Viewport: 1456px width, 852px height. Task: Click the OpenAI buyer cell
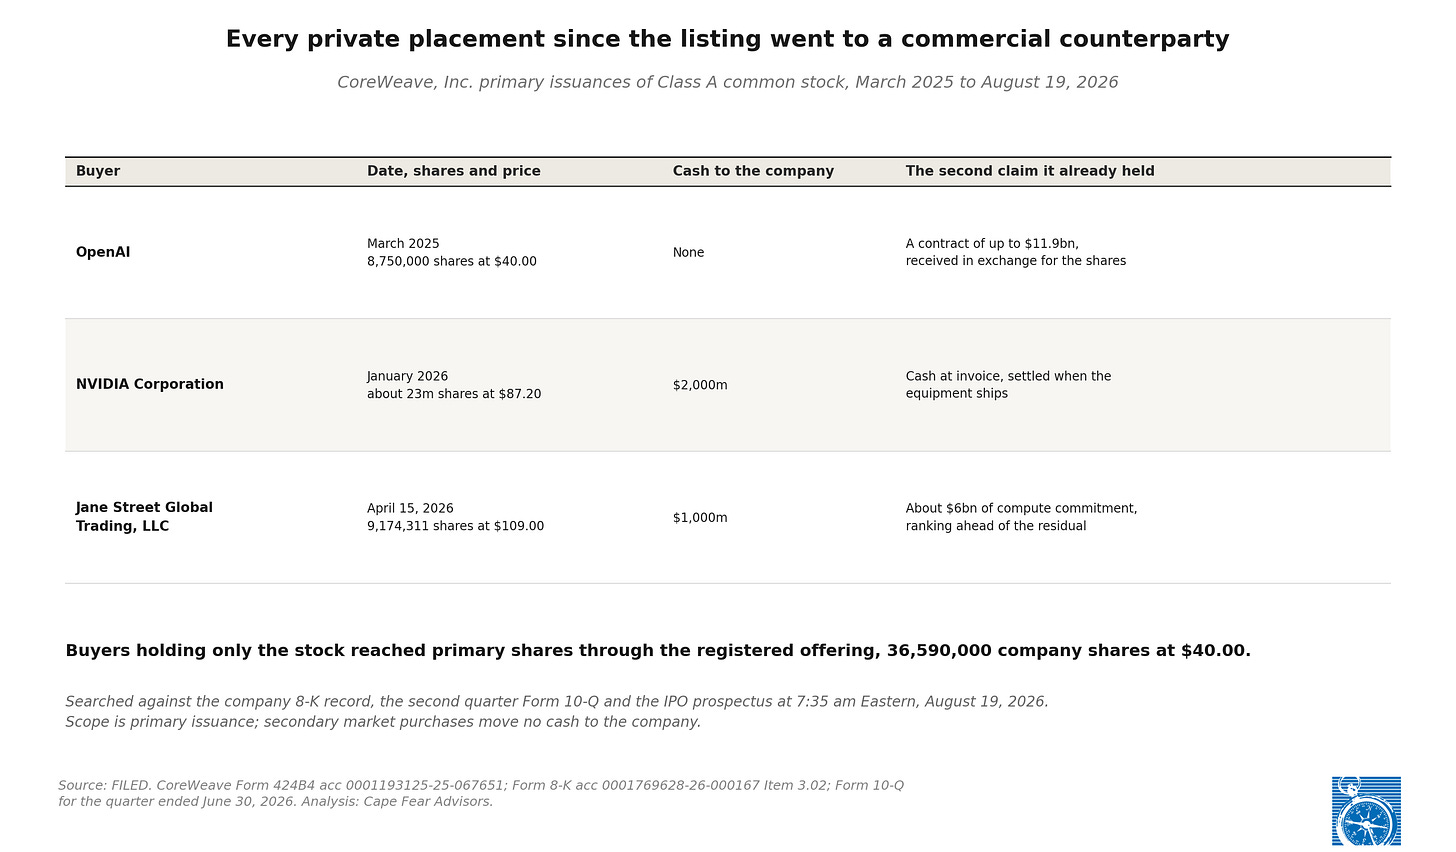[x=103, y=253]
